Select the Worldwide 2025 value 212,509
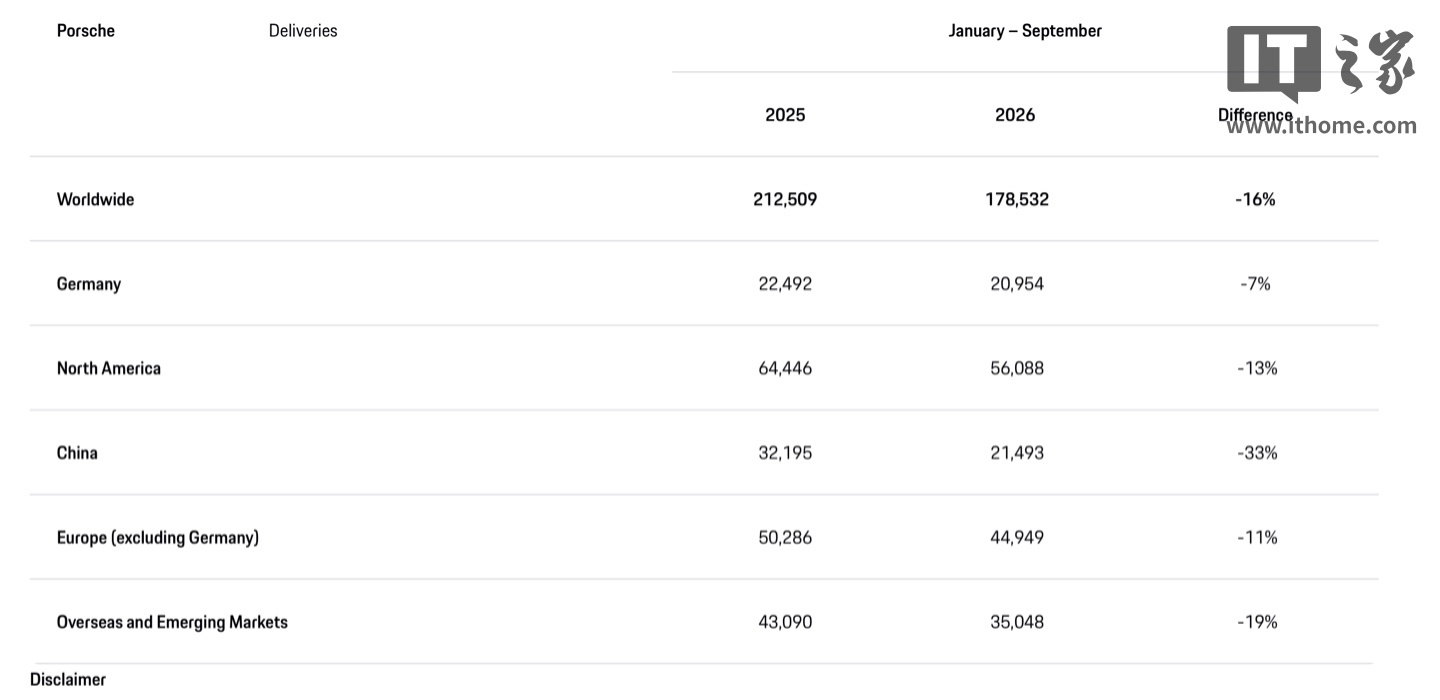This screenshot has height=700, width=1440. point(785,199)
